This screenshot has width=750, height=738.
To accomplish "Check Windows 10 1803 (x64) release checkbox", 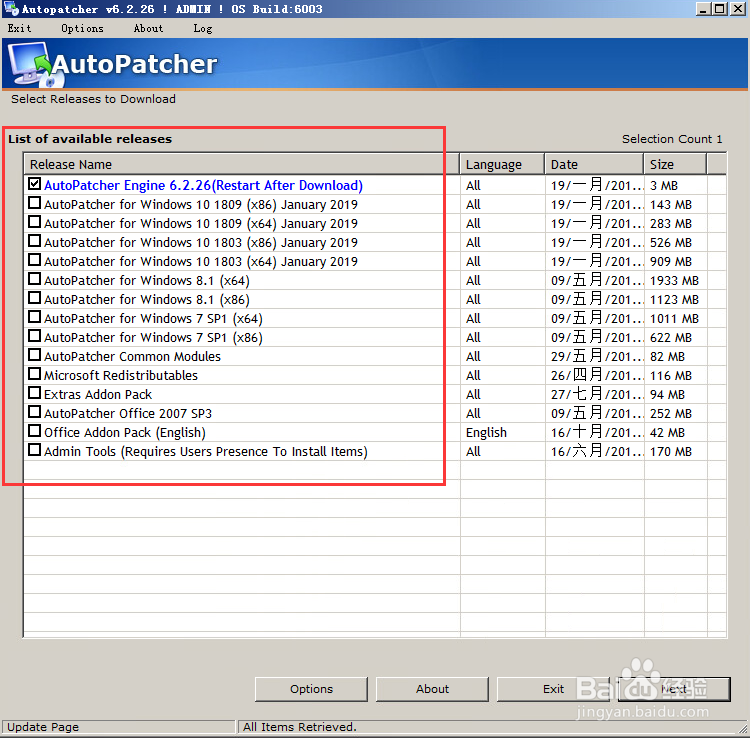I will (x=34, y=260).
